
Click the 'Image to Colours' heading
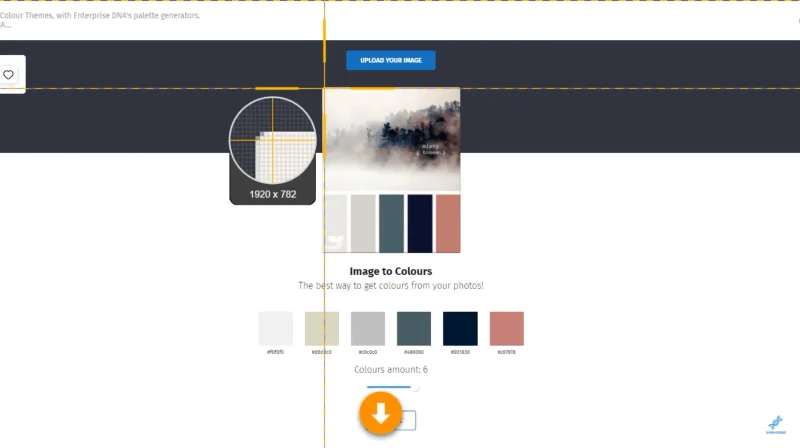point(391,271)
